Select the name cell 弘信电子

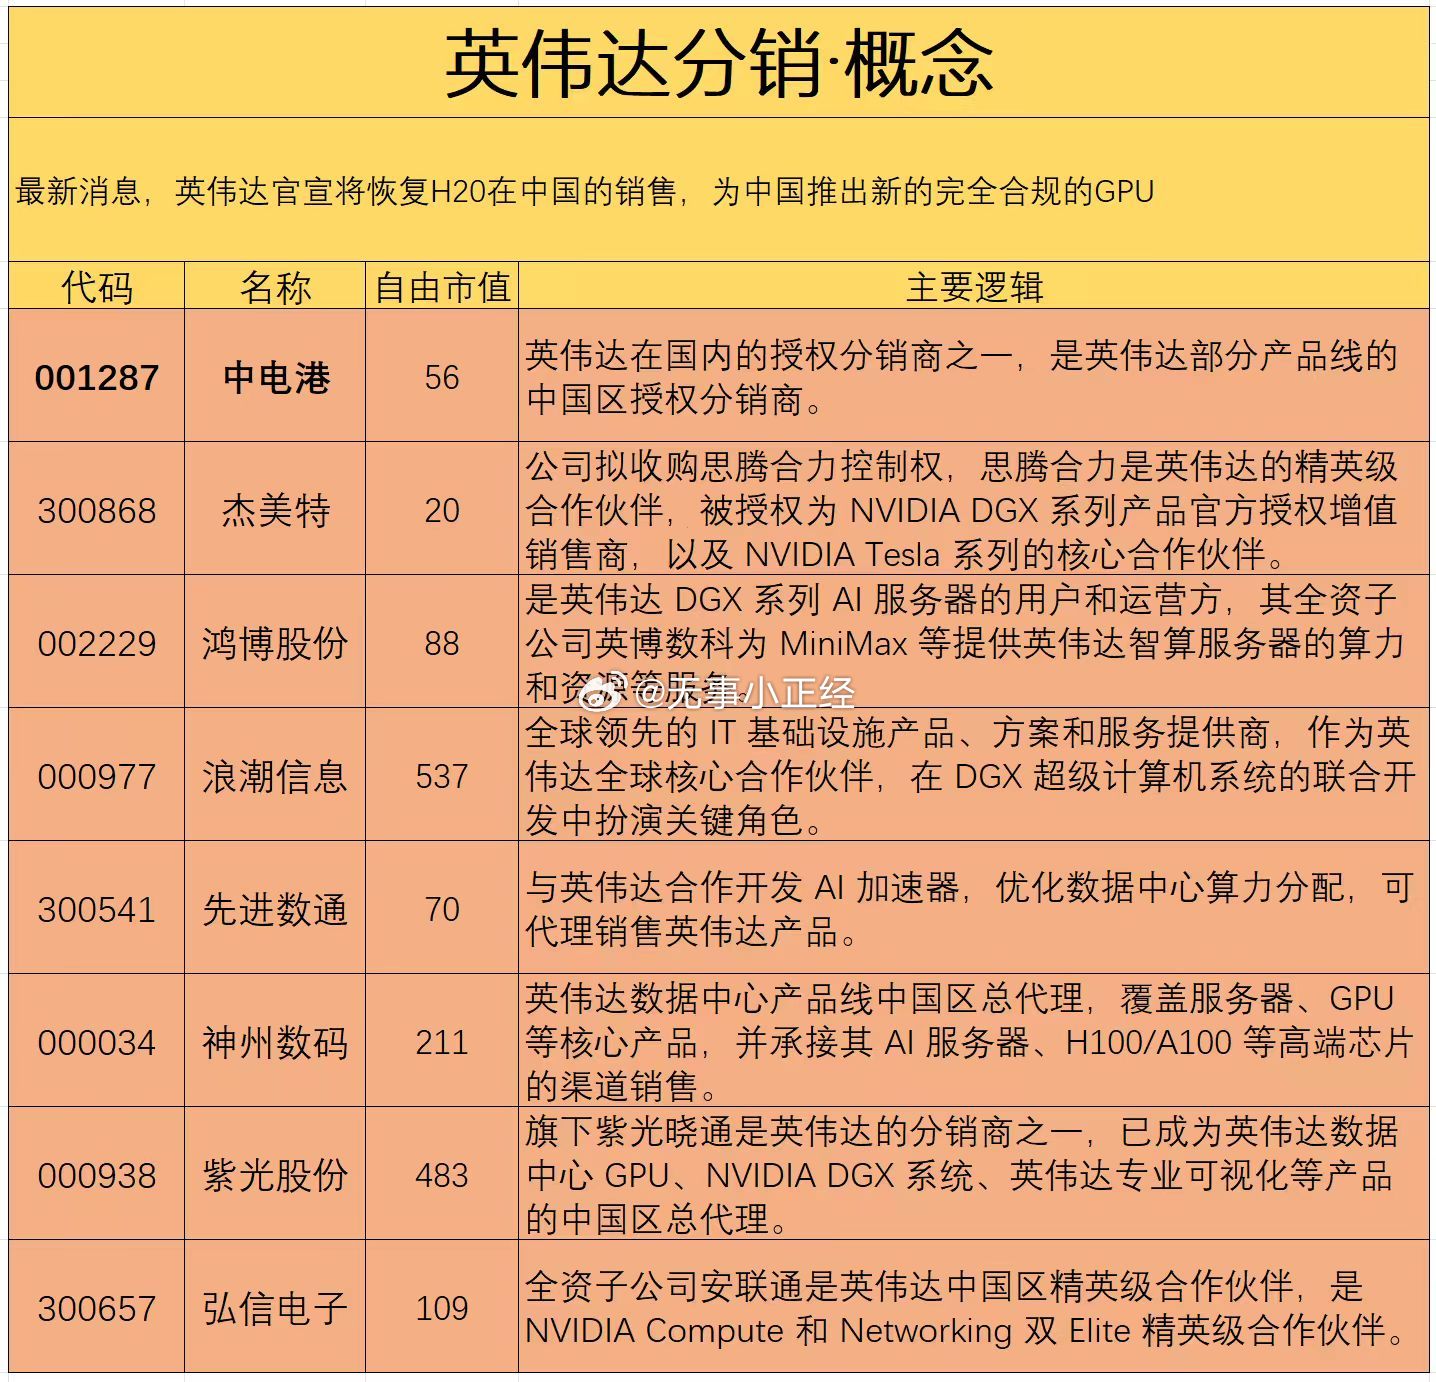pos(275,1307)
